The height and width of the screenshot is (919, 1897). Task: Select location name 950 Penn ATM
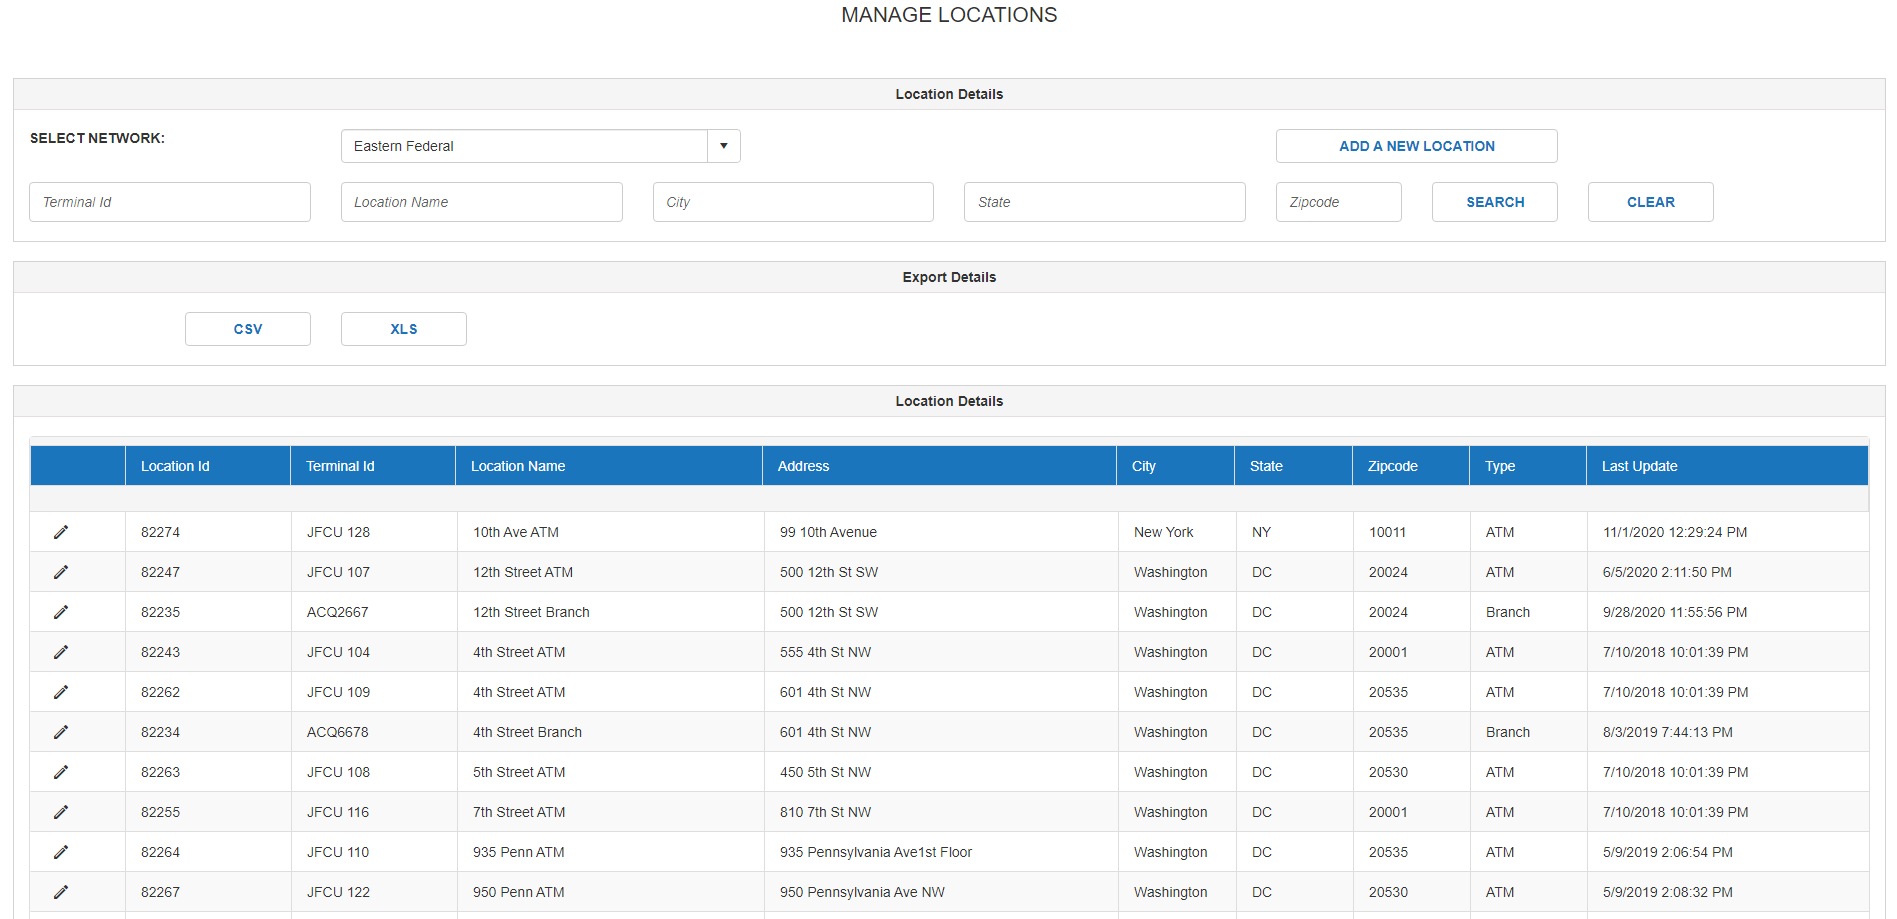(x=519, y=892)
